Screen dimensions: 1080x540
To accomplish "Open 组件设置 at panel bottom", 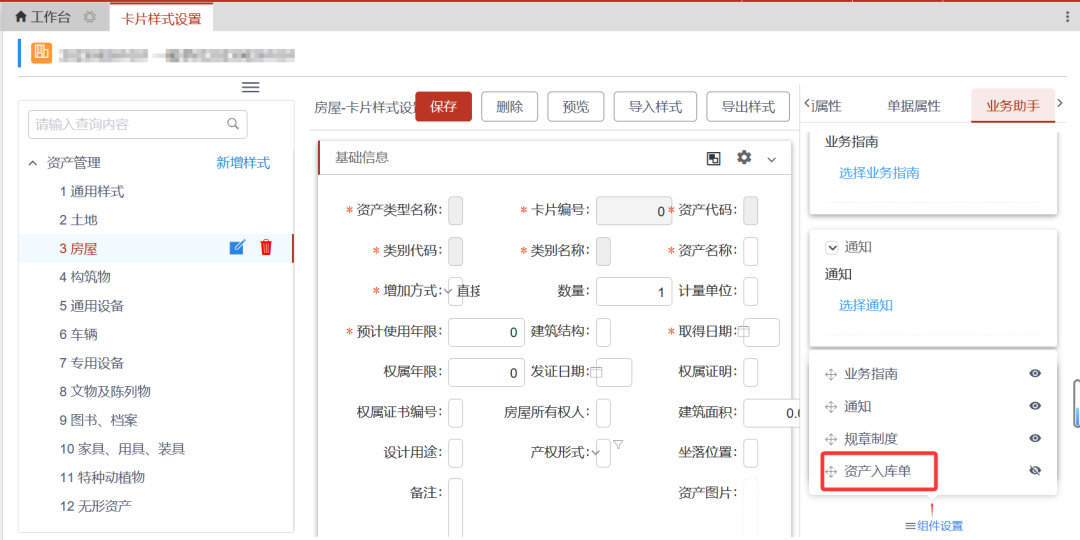I will [x=934, y=526].
